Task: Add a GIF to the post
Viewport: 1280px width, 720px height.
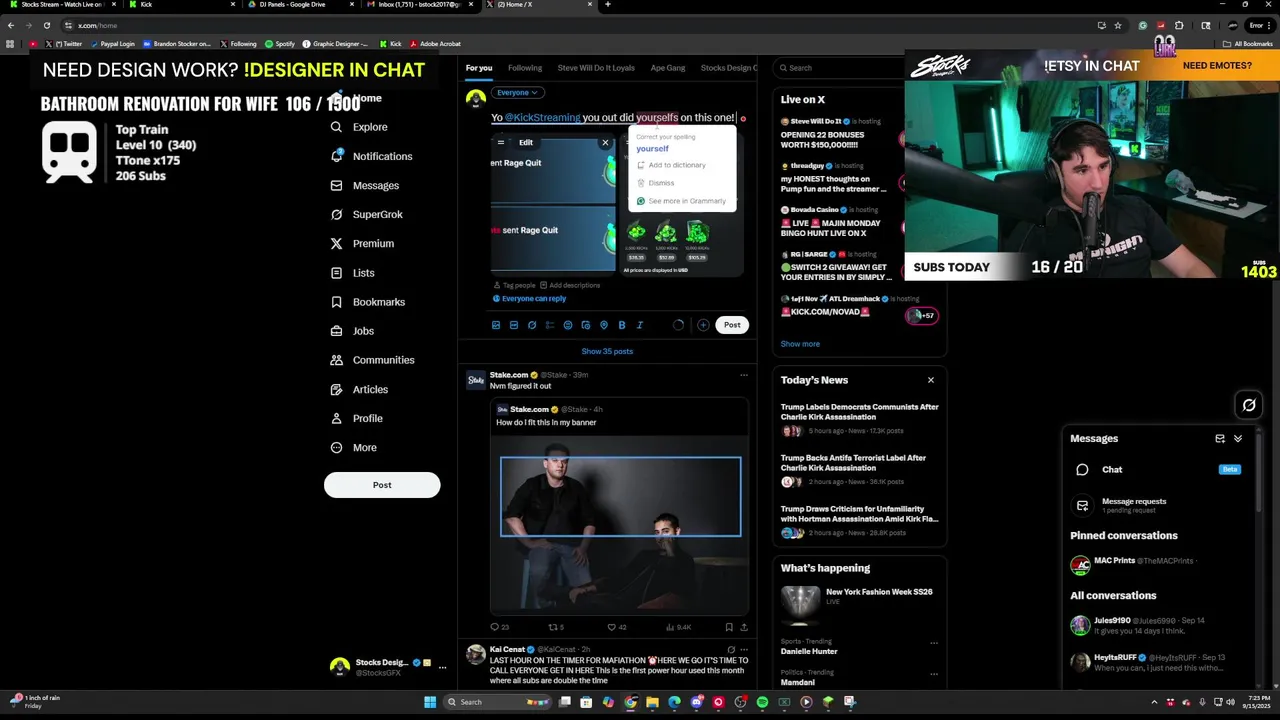Action: point(514,325)
